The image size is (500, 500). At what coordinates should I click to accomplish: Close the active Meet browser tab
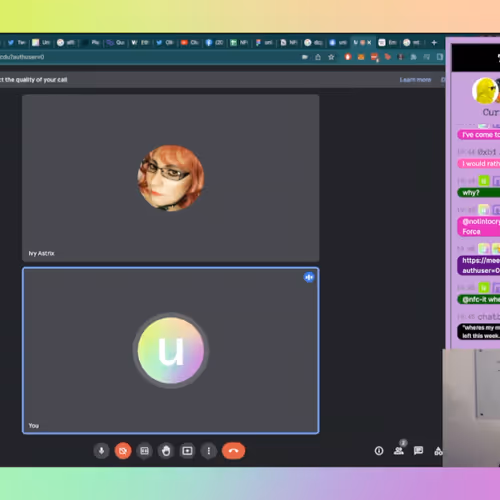pos(369,43)
